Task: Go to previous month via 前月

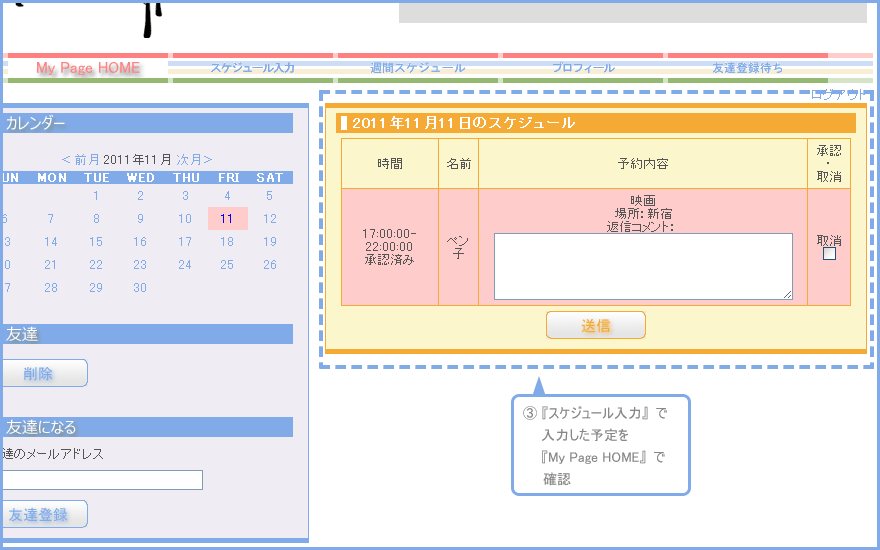Action: click(x=81, y=159)
